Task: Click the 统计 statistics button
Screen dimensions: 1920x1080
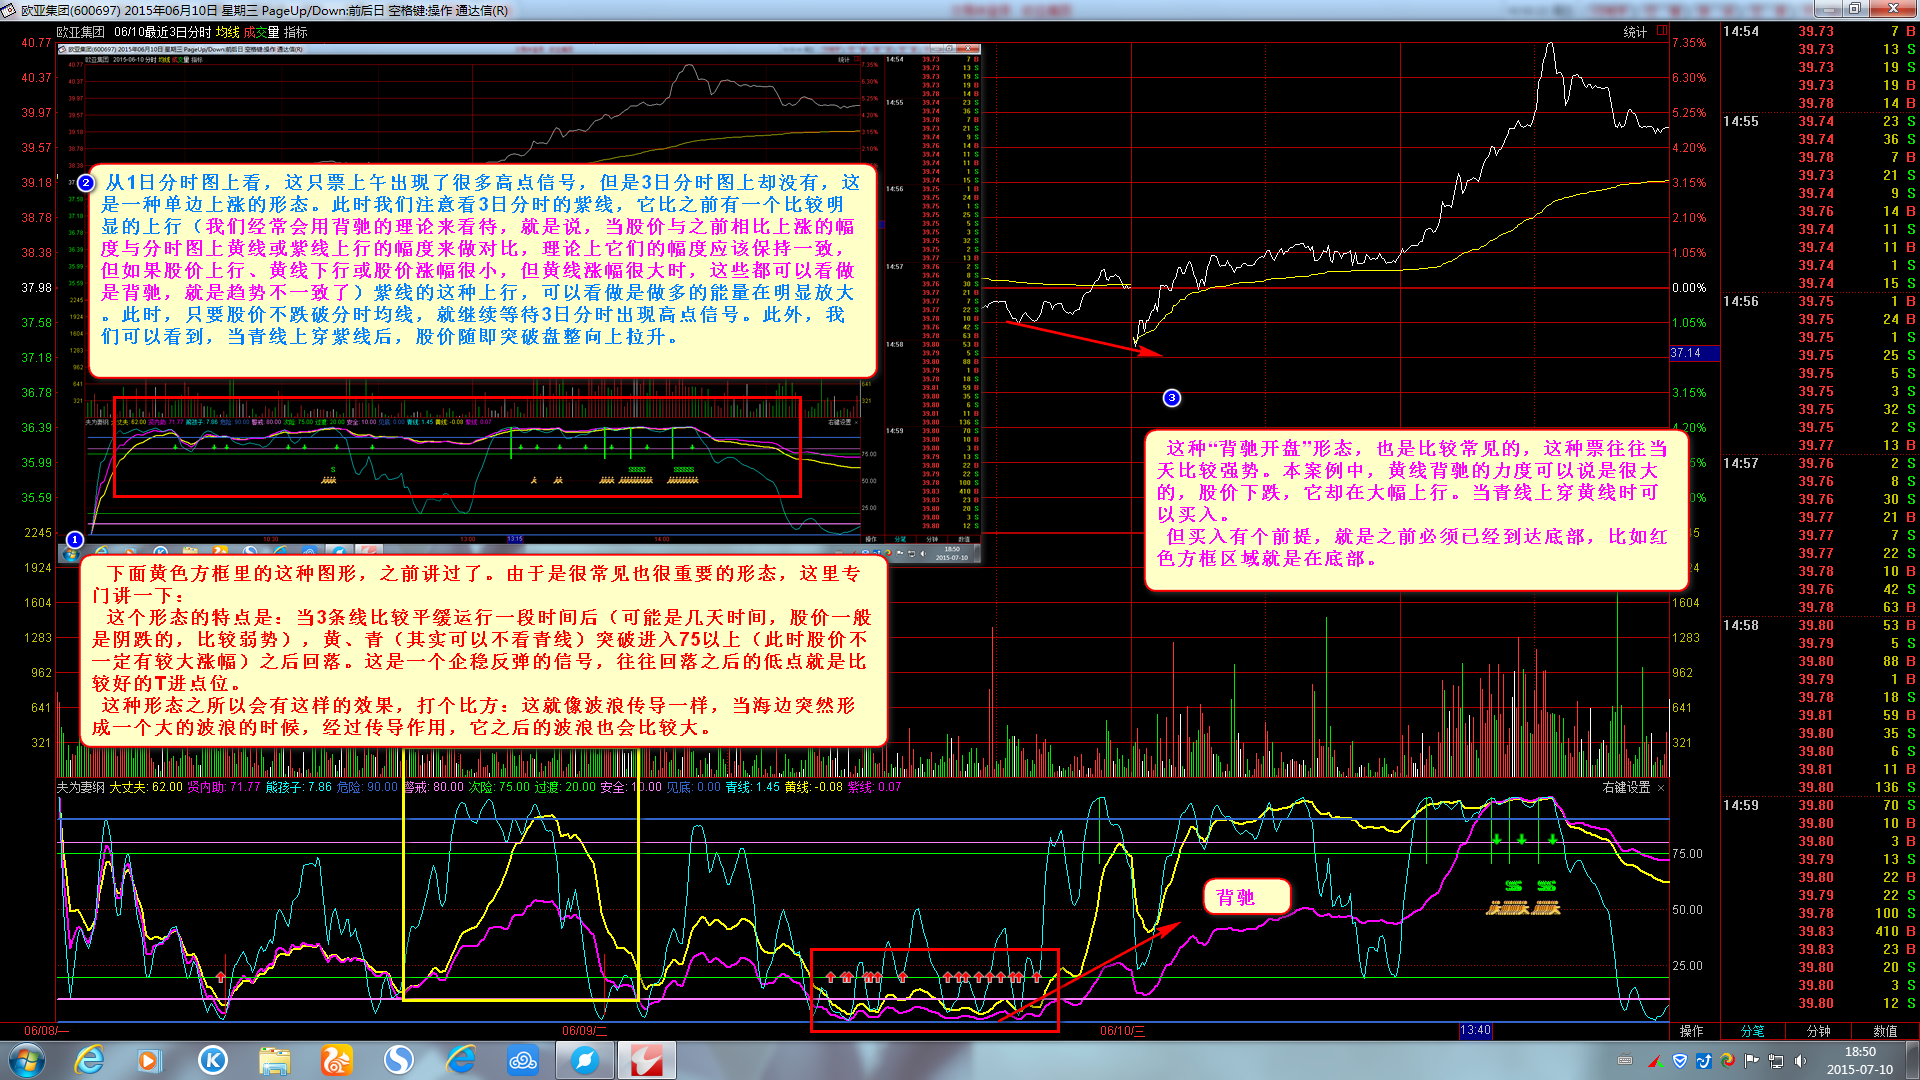Action: [x=1634, y=32]
